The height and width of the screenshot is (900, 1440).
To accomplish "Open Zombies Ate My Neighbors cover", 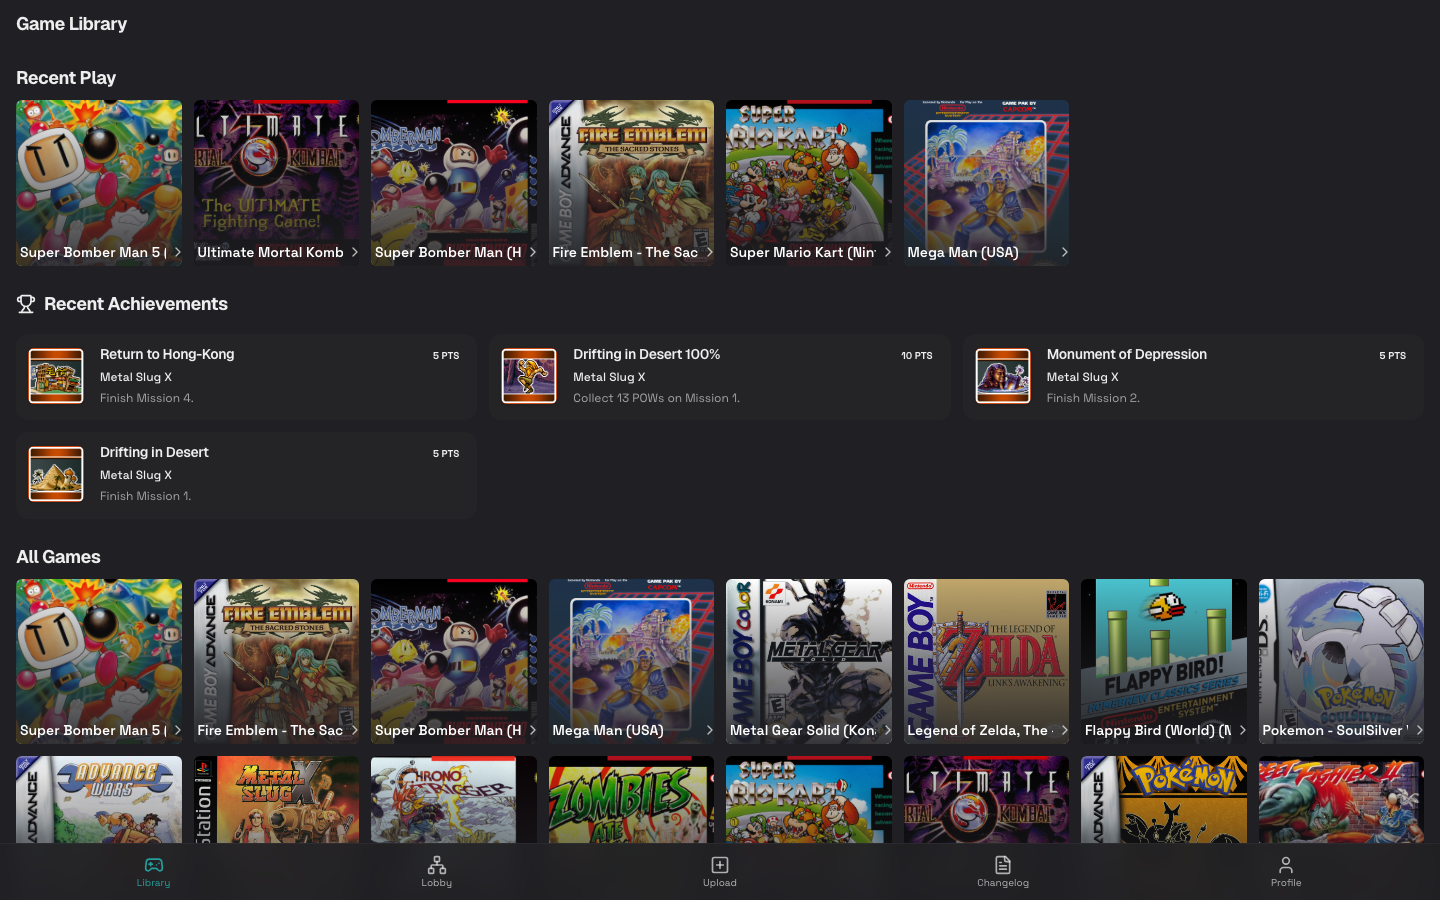I will click(631, 799).
